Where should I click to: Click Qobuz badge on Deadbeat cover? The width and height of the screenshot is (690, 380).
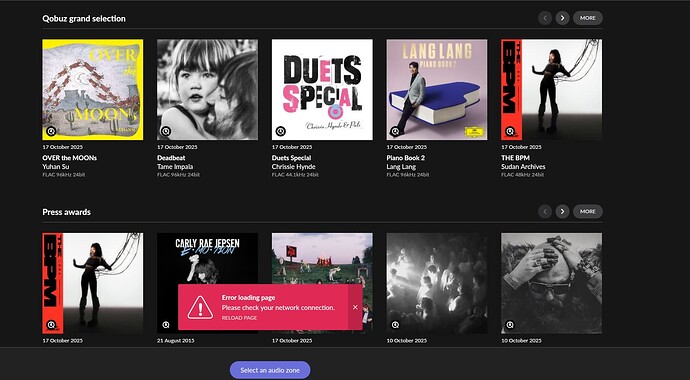click(x=166, y=131)
